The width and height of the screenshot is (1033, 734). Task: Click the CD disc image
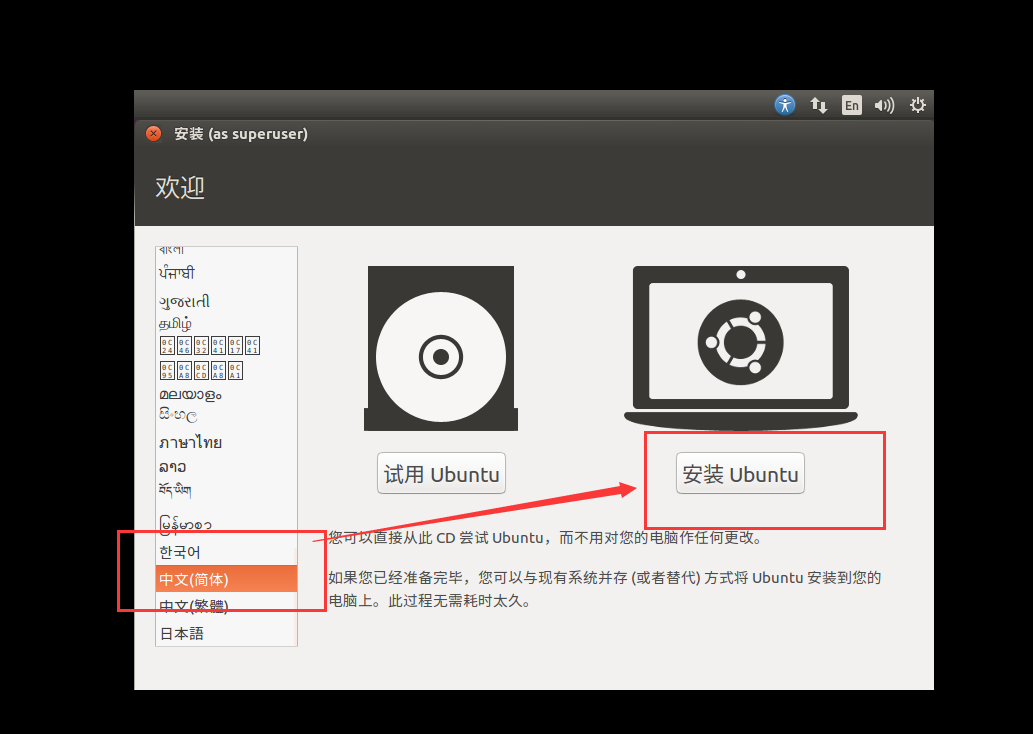tap(441, 349)
